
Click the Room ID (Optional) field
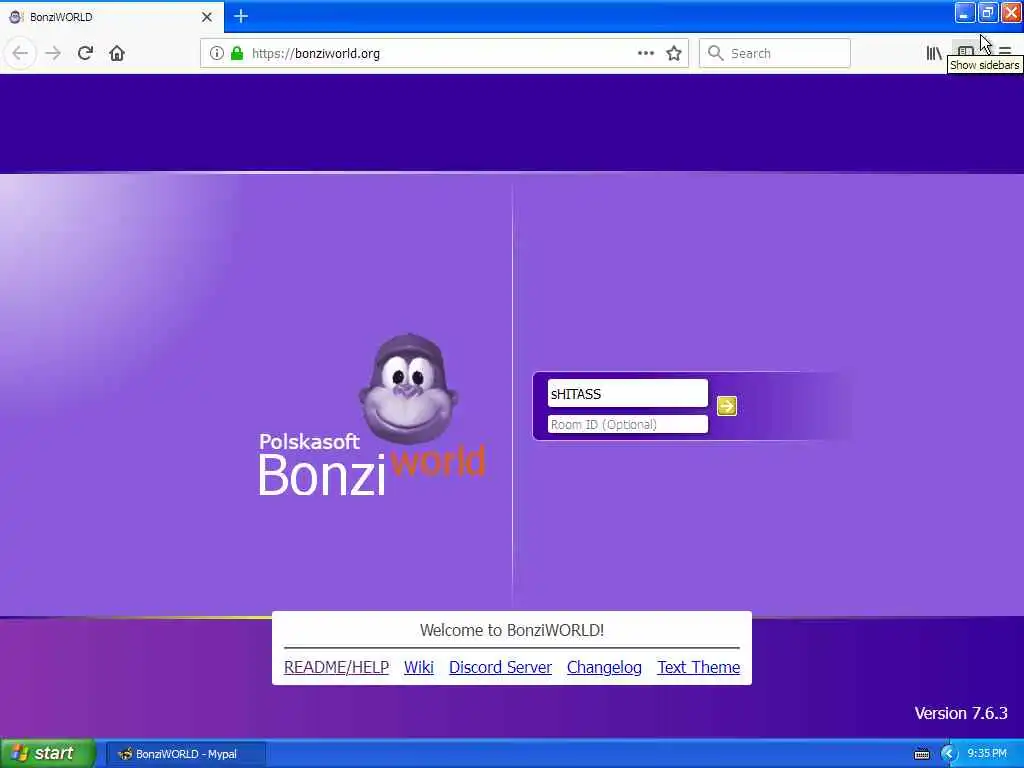[x=628, y=424]
